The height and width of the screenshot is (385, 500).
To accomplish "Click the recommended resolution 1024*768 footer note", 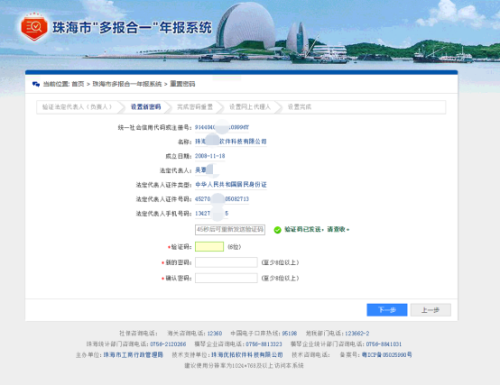I will 244,366.
